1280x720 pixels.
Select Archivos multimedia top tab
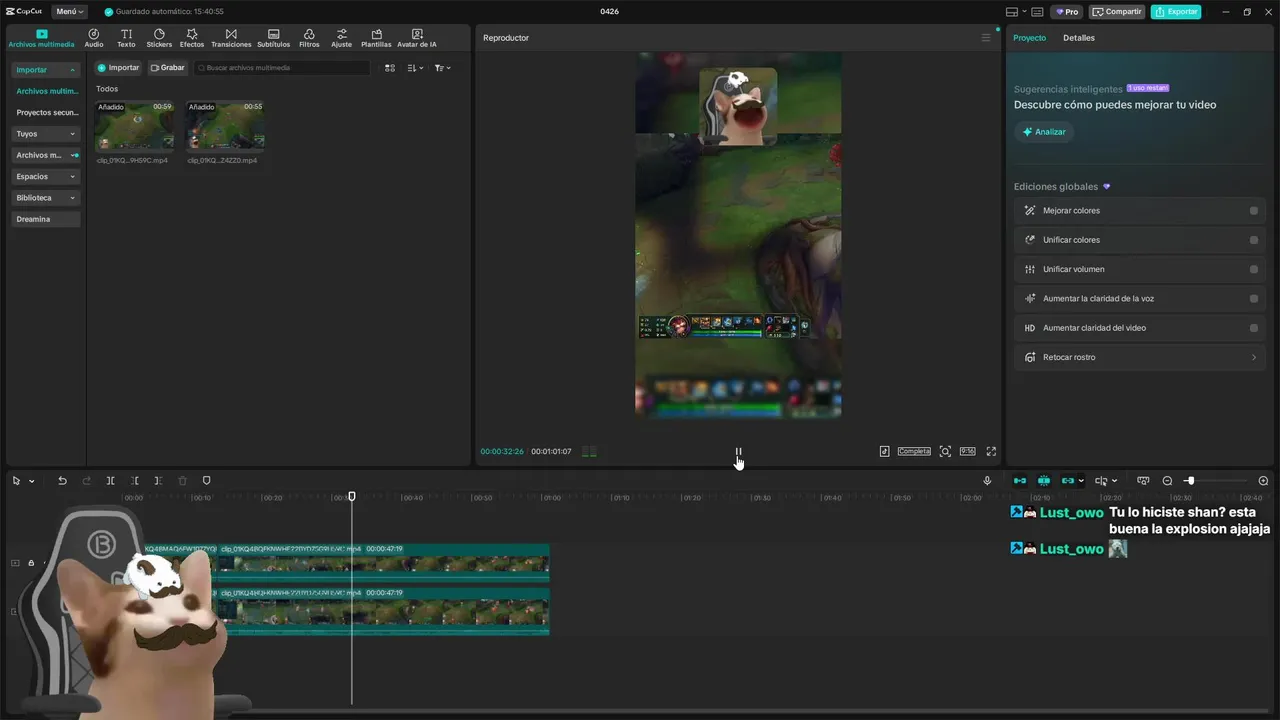[41, 38]
